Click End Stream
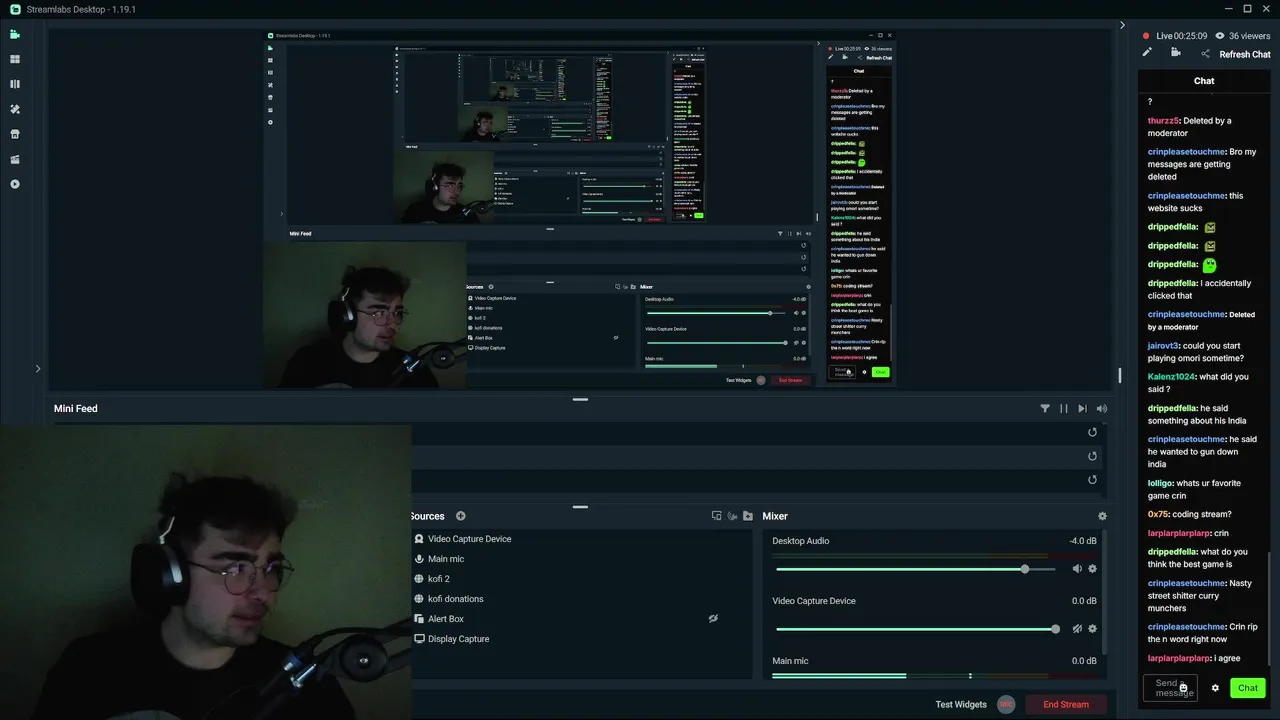 [x=1066, y=704]
